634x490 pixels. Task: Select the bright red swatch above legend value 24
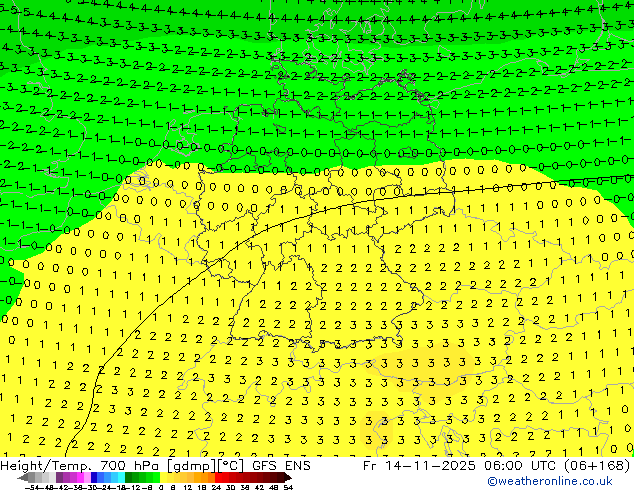(x=218, y=477)
